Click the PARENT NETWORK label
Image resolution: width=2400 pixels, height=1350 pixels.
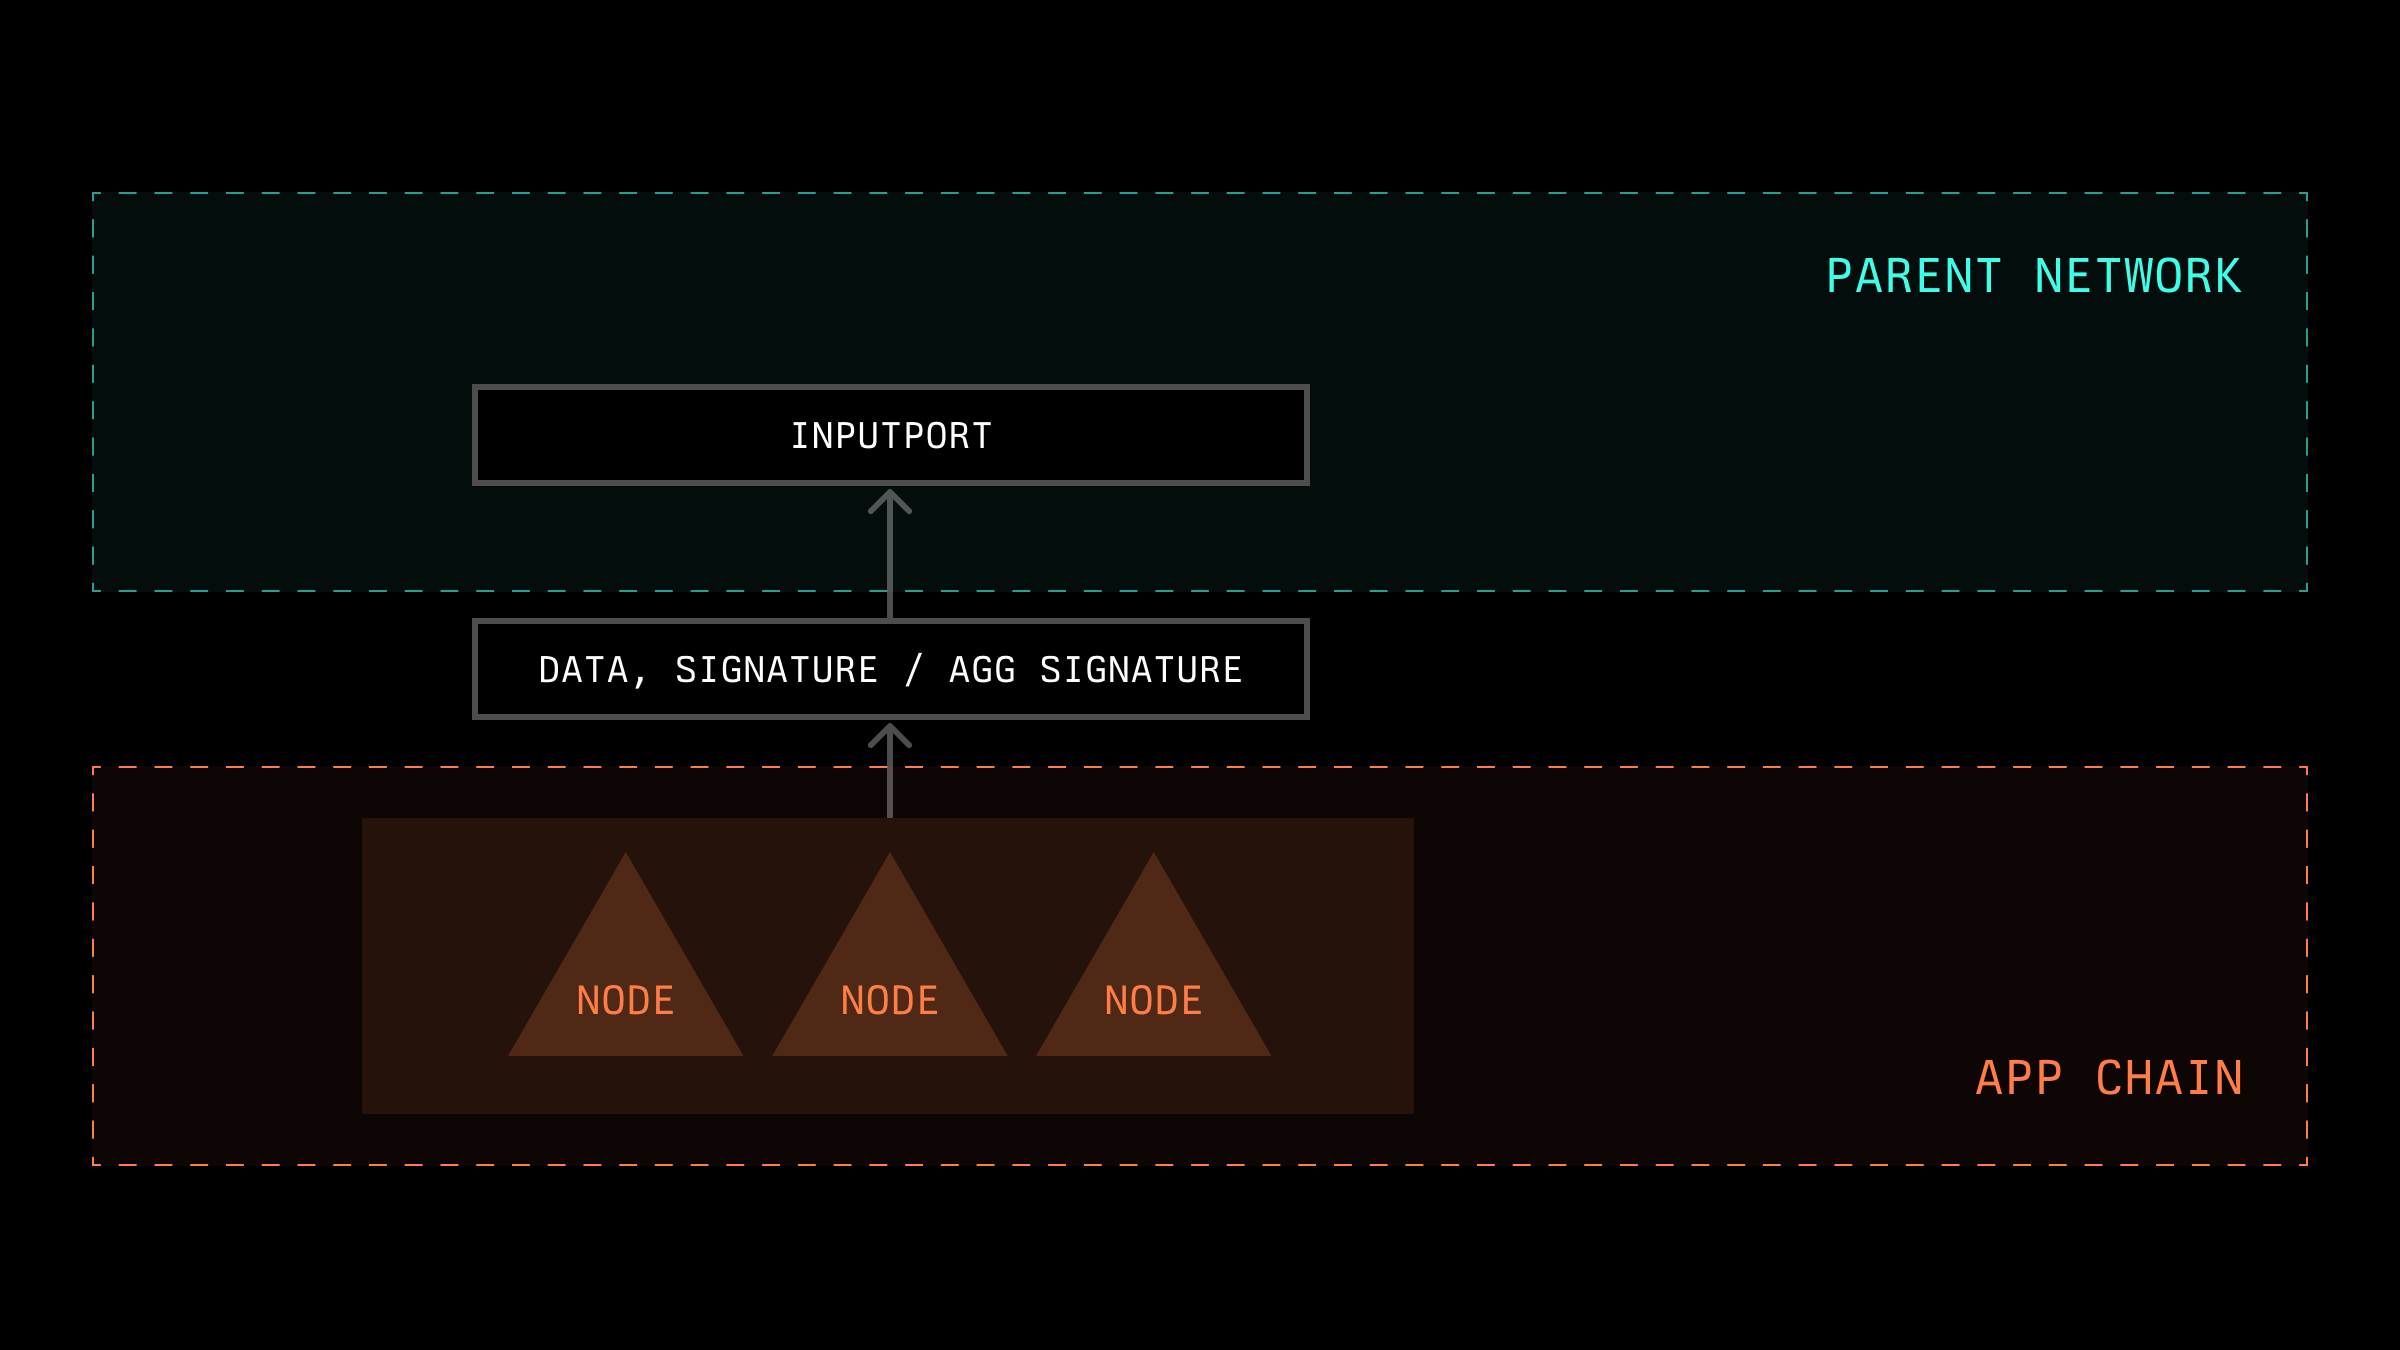pos(2033,277)
